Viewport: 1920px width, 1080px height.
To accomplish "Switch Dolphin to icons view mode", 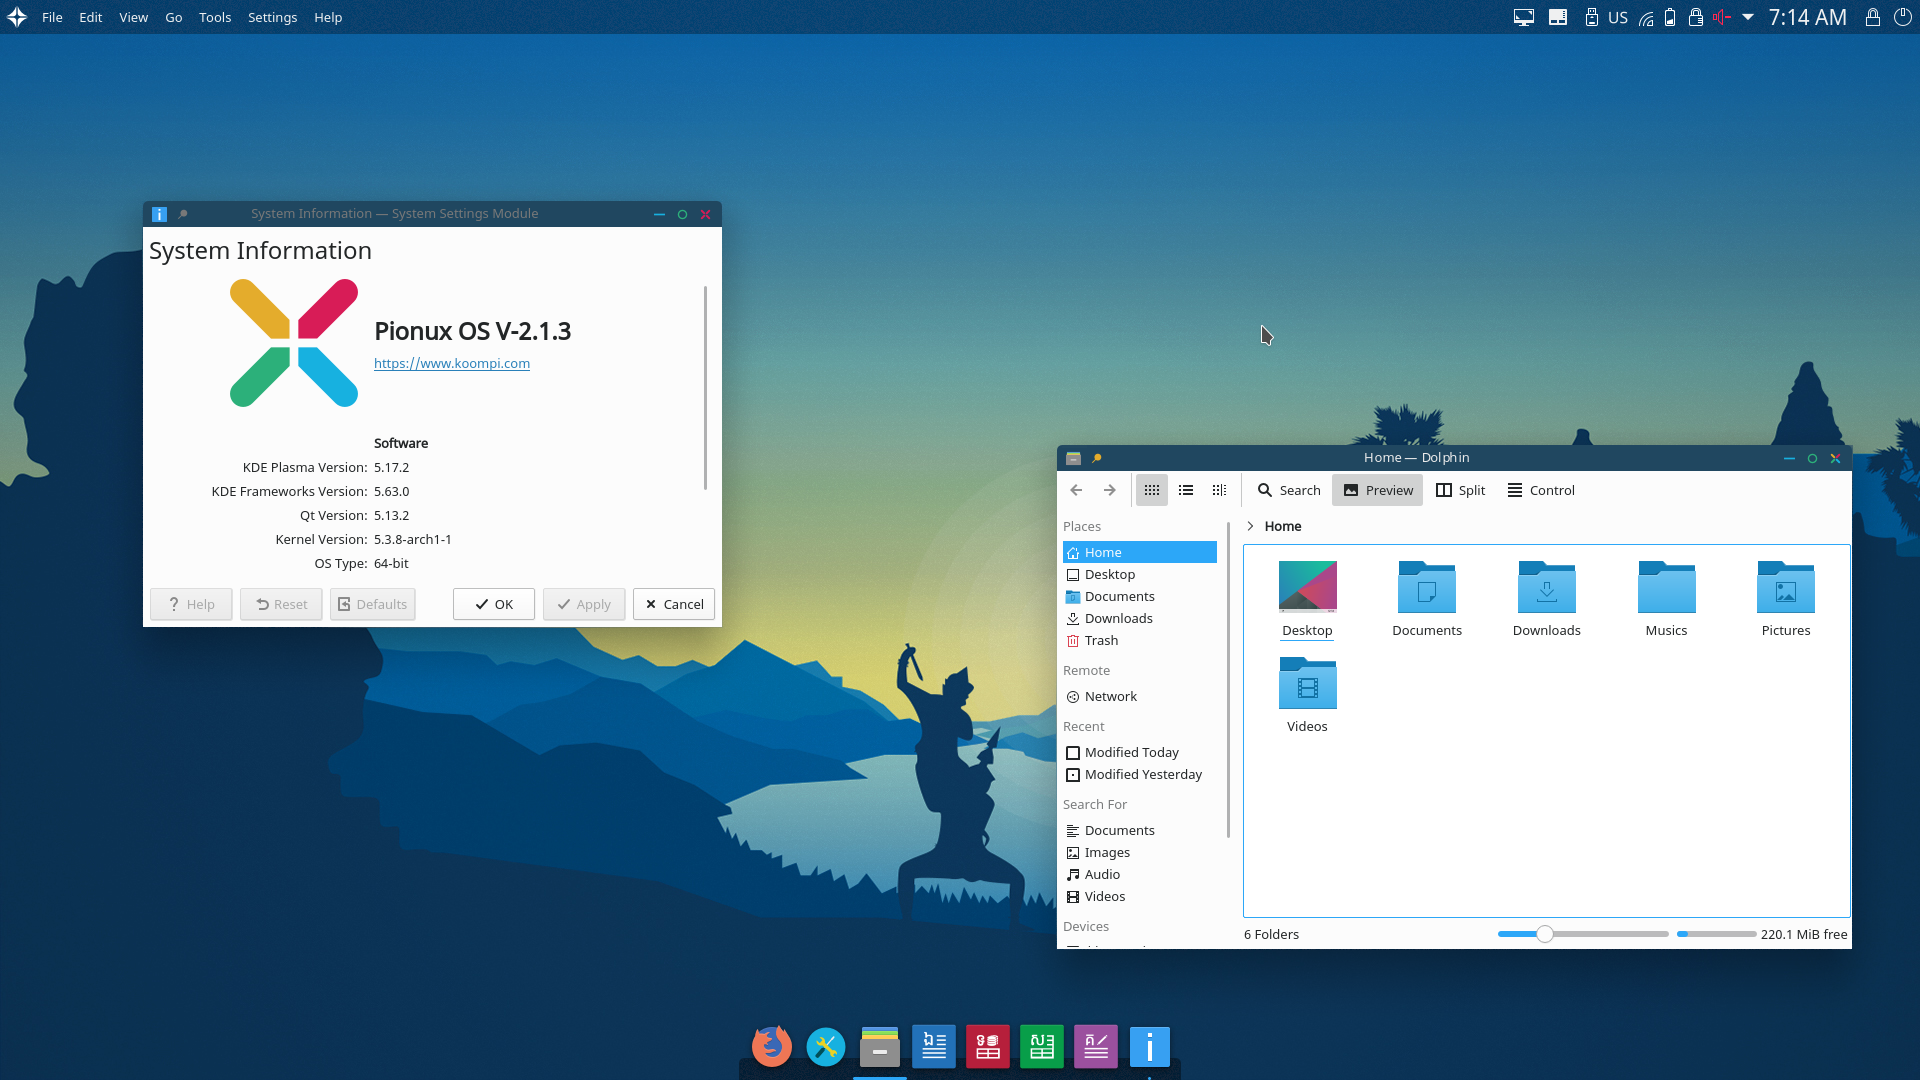I will tap(1152, 490).
